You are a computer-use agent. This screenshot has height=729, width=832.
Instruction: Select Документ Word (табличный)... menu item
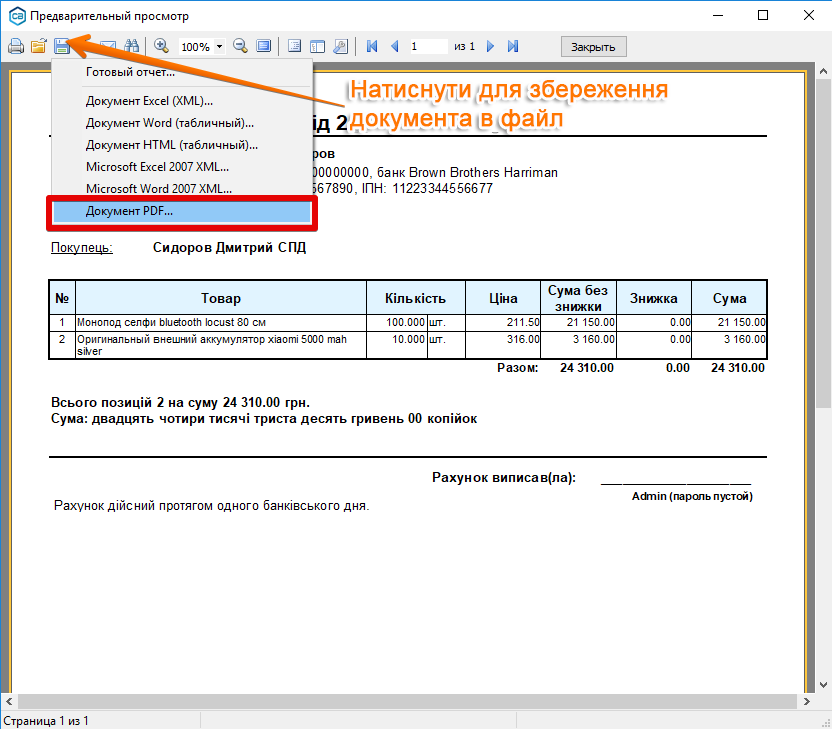tap(182, 123)
